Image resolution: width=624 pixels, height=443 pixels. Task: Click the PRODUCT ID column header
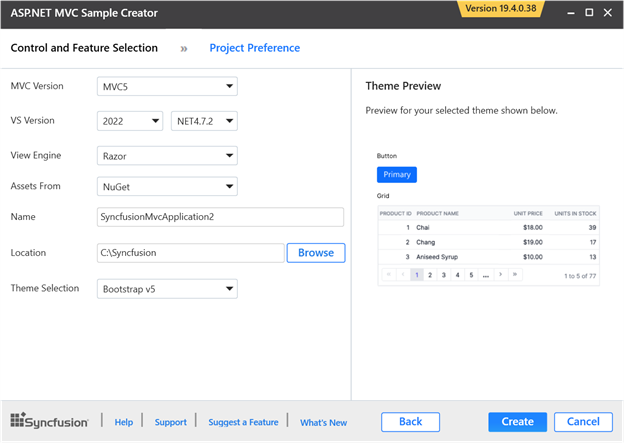tap(395, 213)
